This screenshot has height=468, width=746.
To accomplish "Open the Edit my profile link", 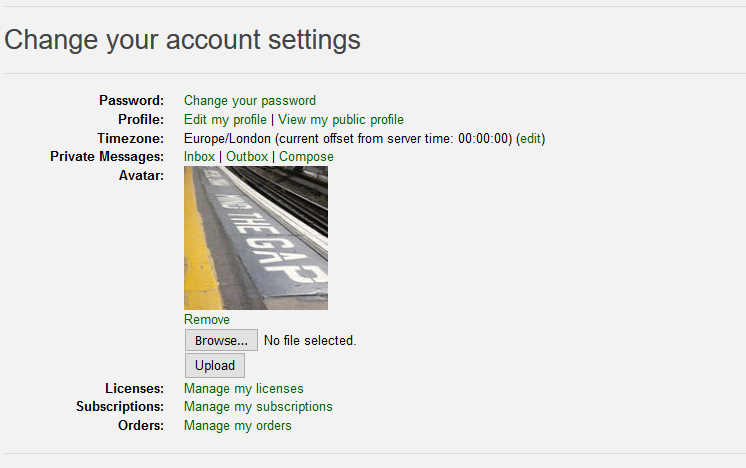I will pyautogui.click(x=225, y=119).
